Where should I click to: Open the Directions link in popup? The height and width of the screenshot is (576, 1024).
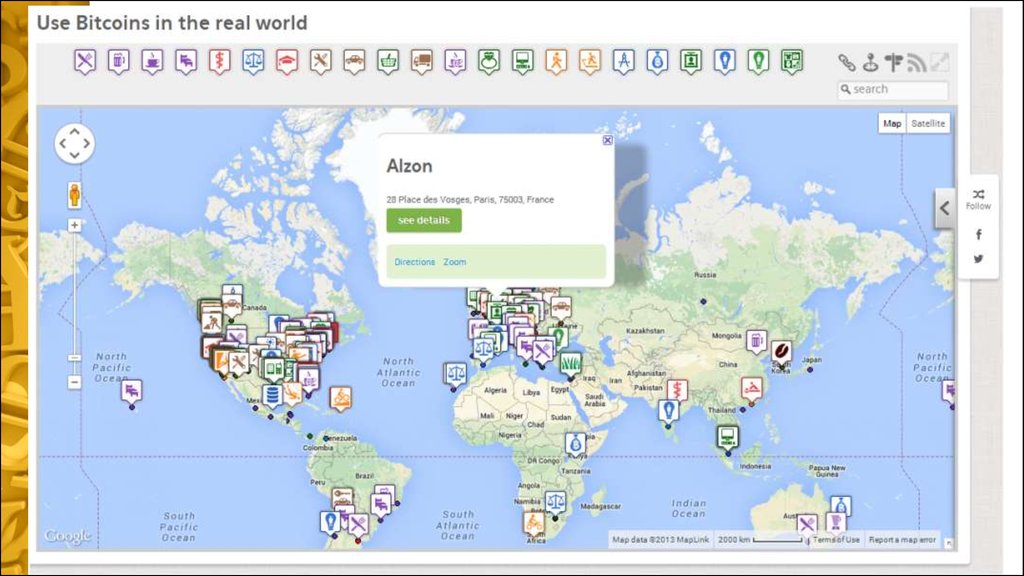click(x=415, y=262)
